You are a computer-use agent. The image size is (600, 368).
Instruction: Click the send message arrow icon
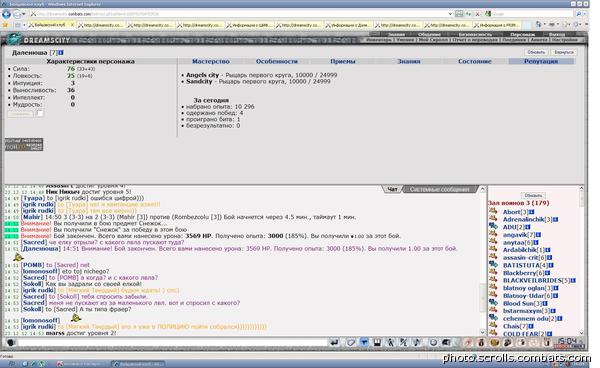pos(334,342)
